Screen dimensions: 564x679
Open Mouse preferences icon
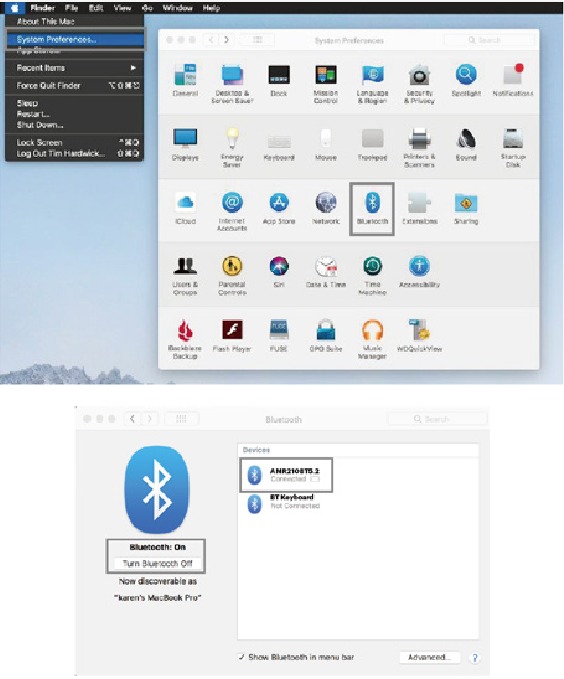(326, 145)
